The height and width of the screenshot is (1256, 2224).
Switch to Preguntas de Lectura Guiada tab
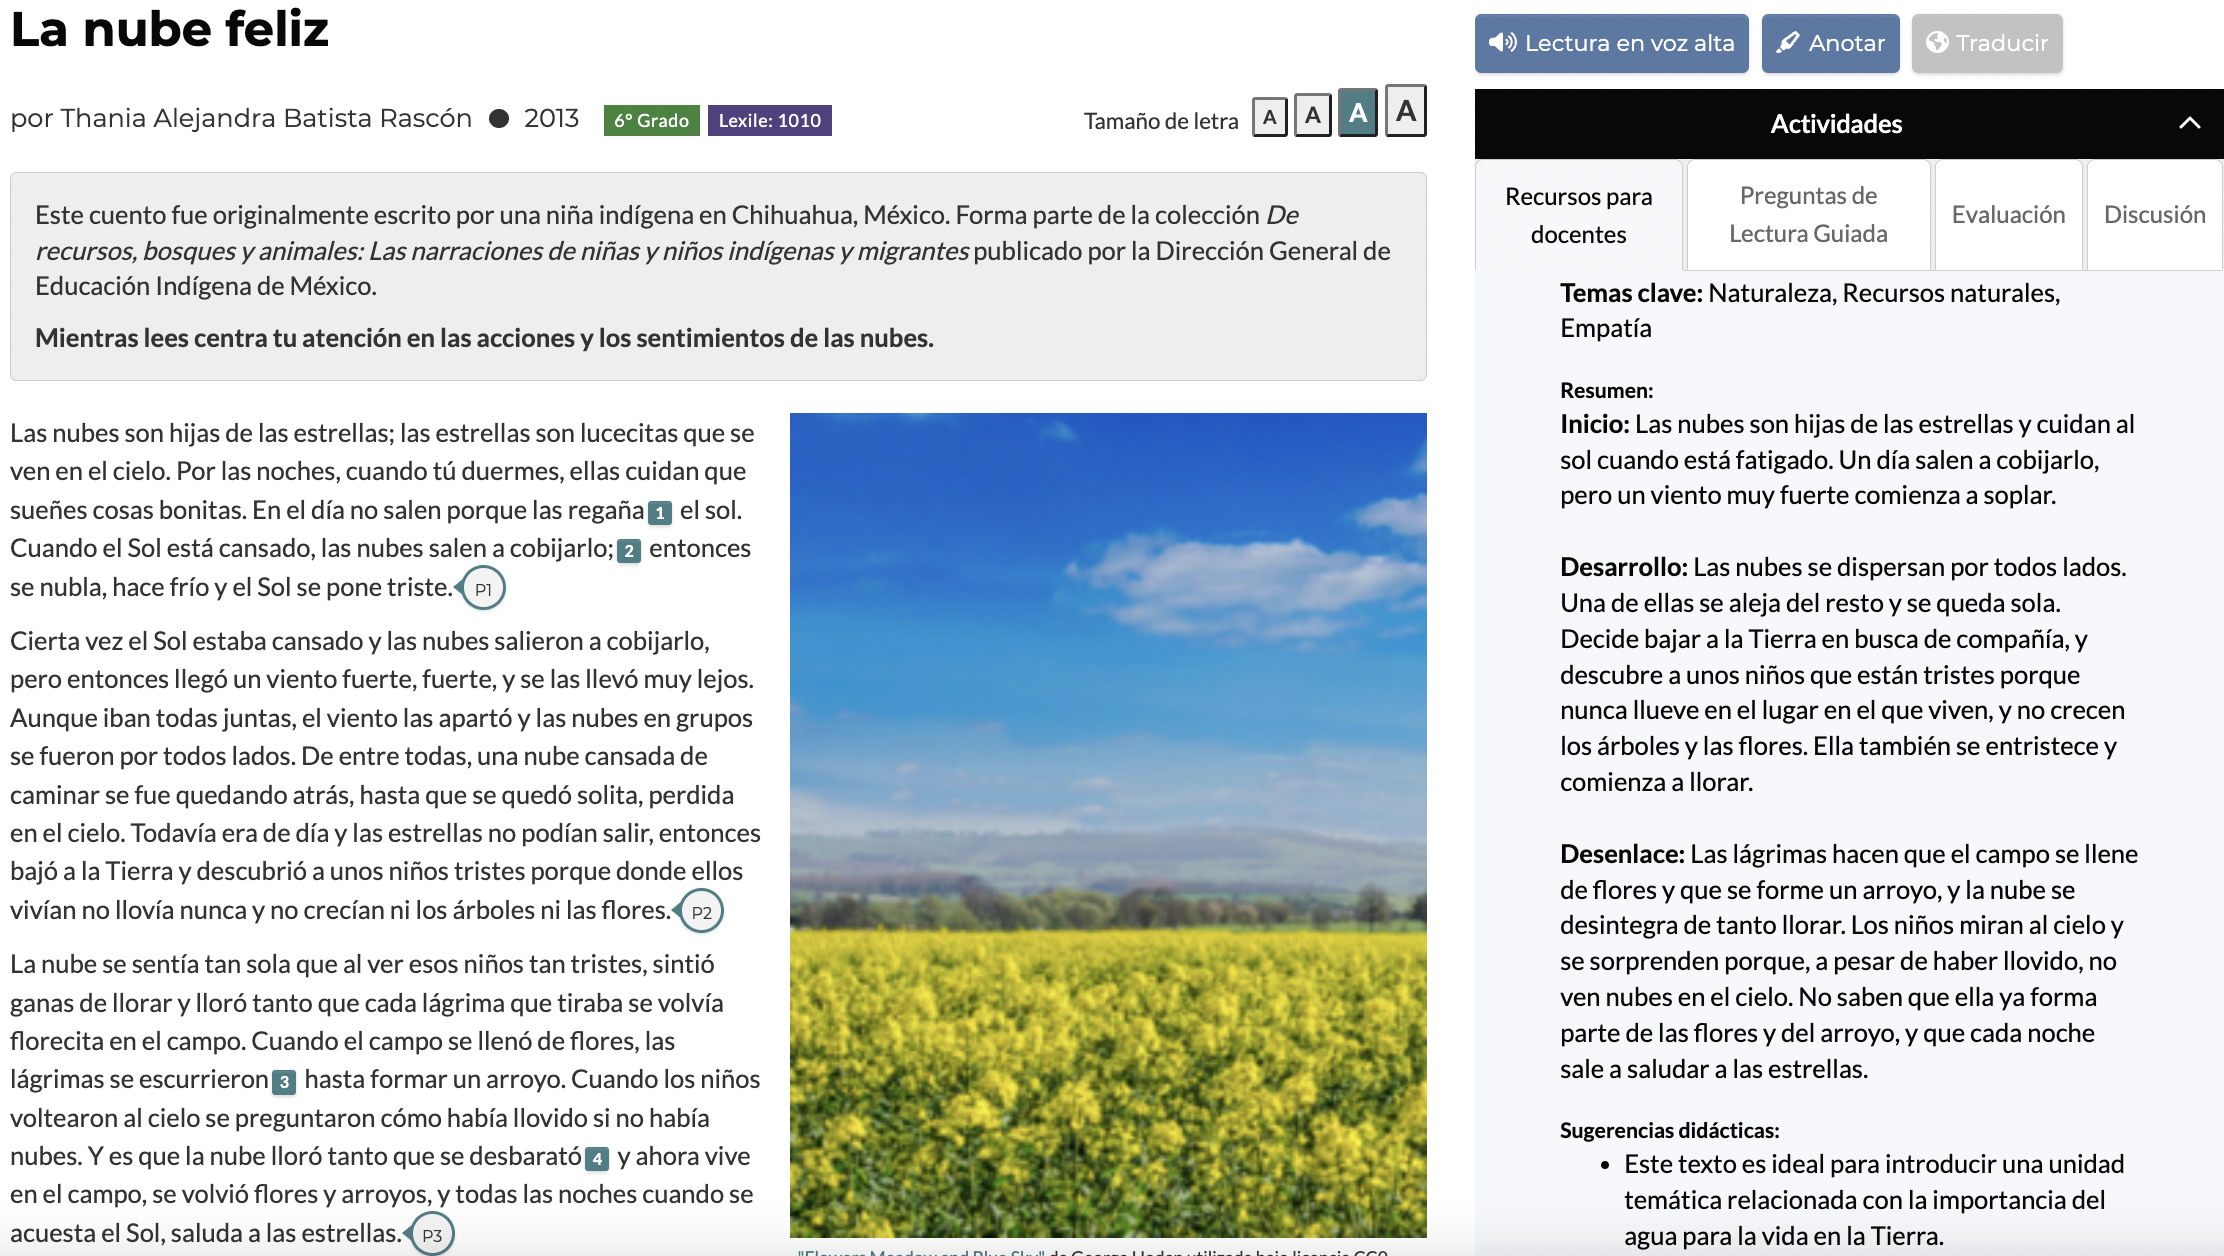click(1809, 215)
